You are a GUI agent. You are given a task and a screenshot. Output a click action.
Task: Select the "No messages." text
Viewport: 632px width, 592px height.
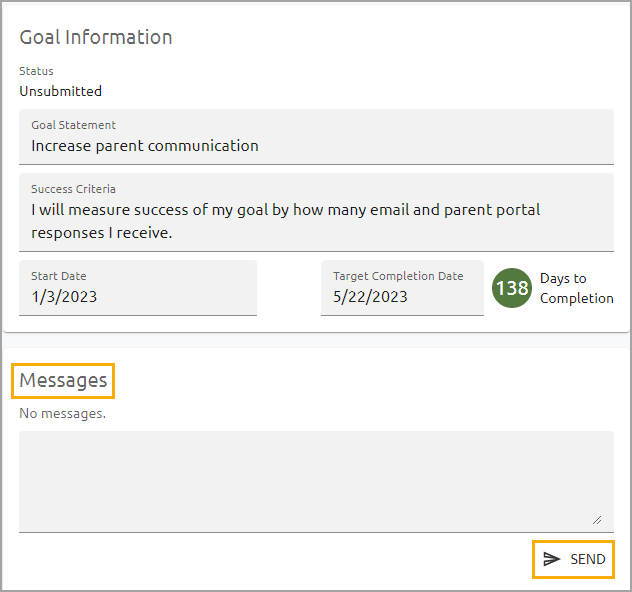pyautogui.click(x=62, y=413)
